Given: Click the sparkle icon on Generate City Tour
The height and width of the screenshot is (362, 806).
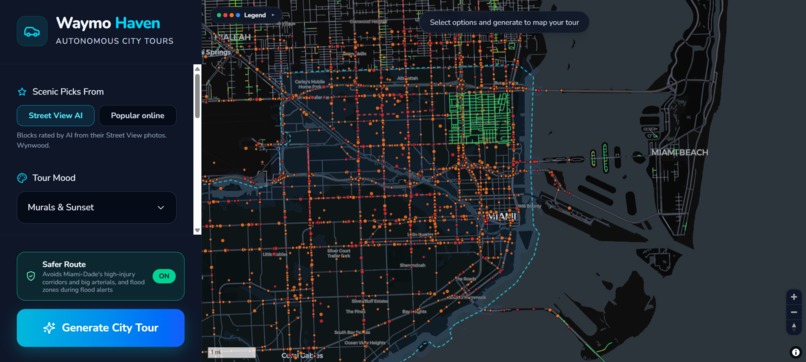Looking at the screenshot, I should click(49, 328).
